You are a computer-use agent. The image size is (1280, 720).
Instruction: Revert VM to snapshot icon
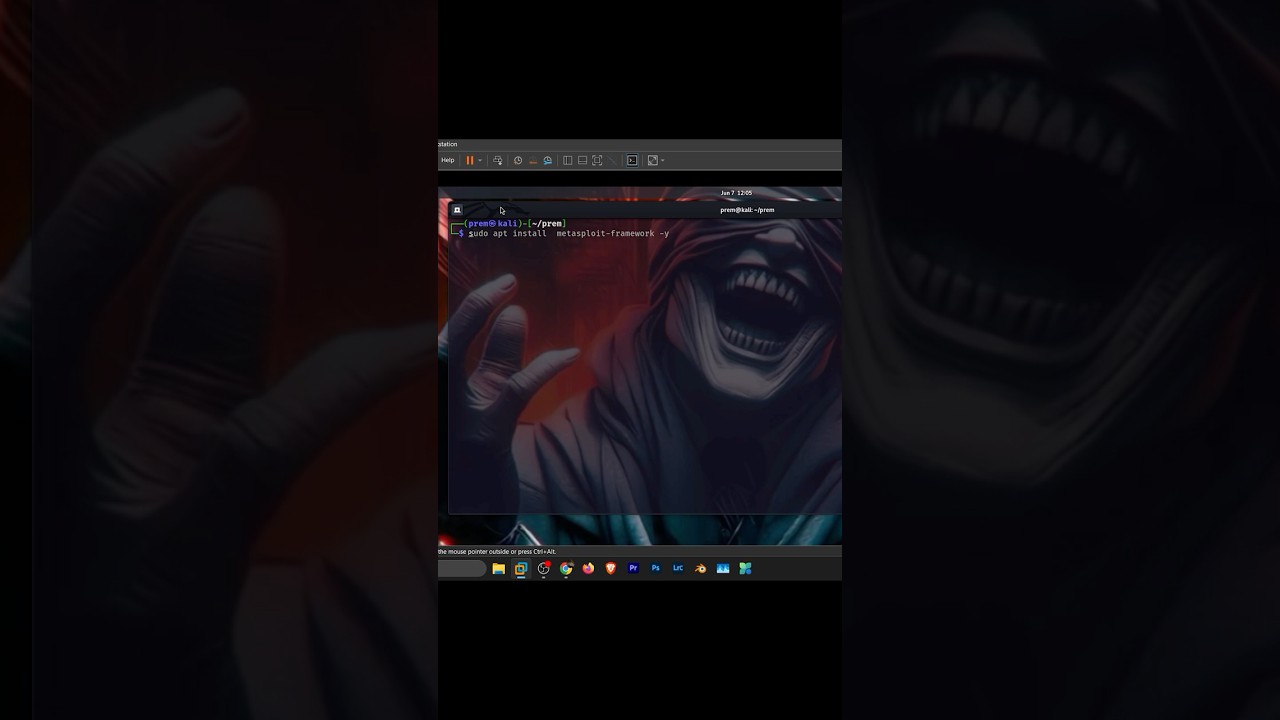click(533, 160)
